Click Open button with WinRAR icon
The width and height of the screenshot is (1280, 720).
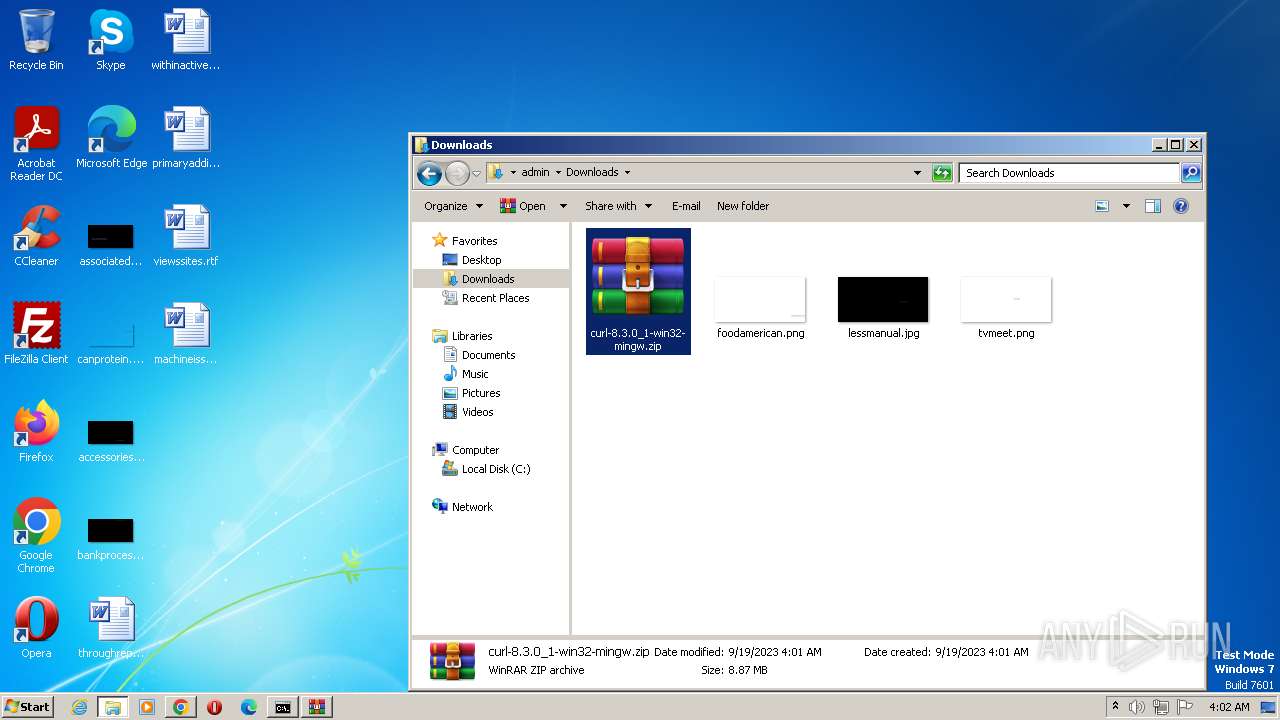(x=523, y=206)
